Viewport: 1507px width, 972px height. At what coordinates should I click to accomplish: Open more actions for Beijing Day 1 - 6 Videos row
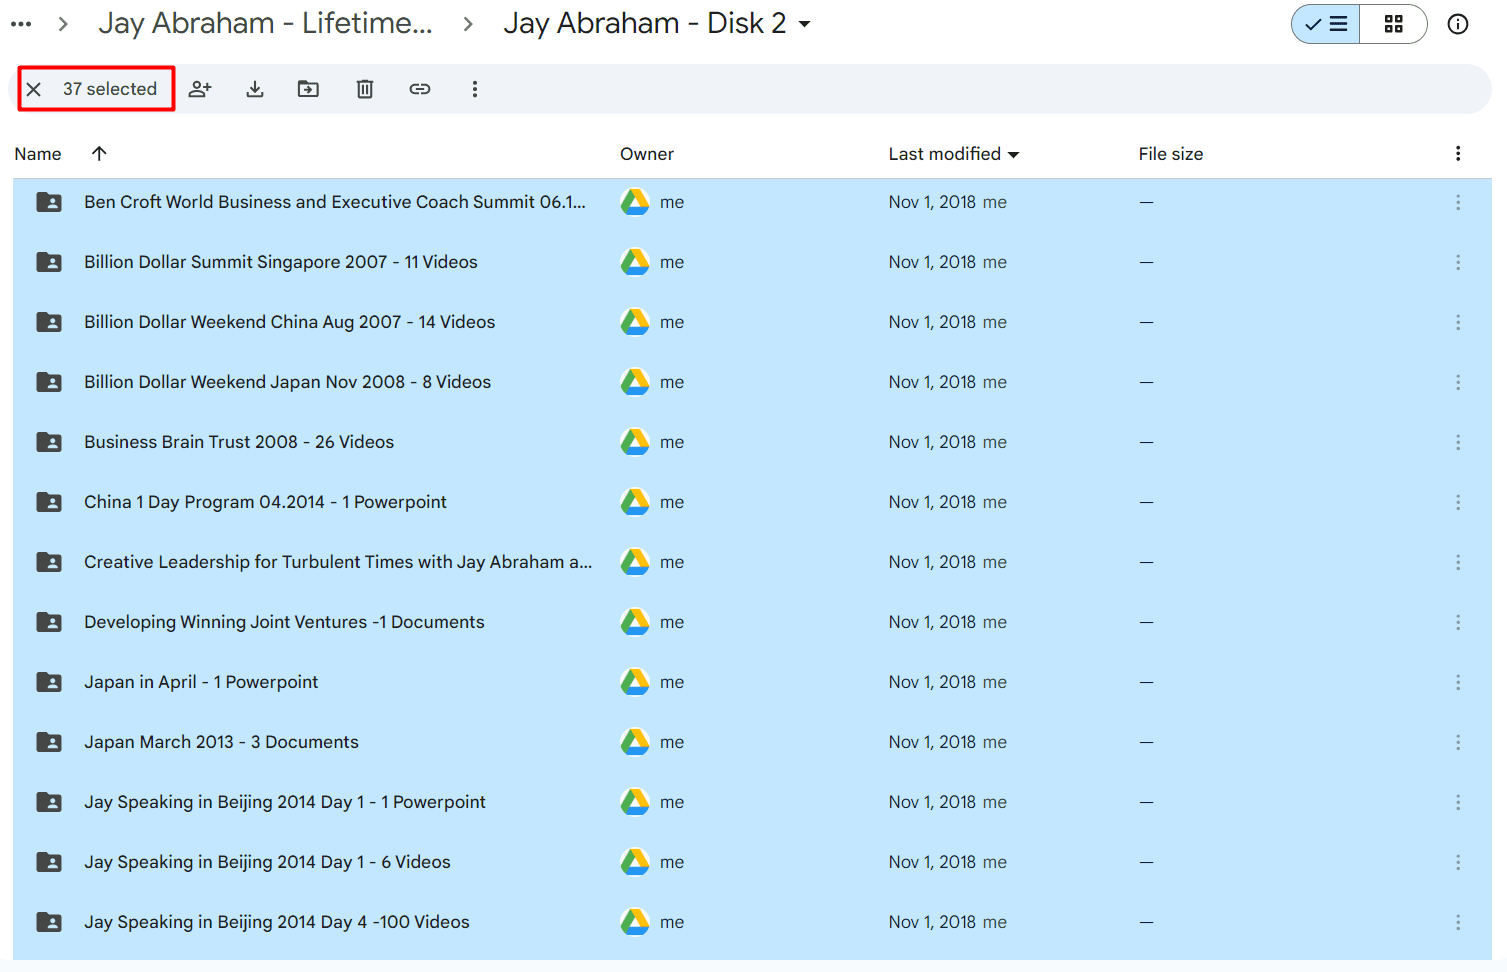[x=1458, y=862]
